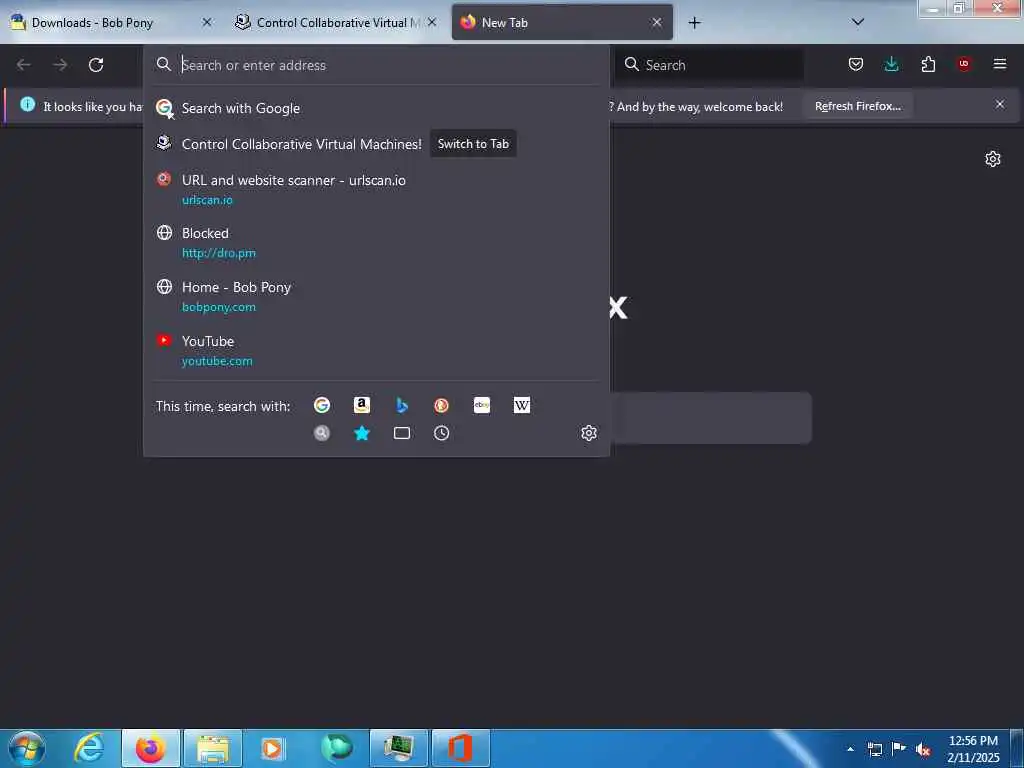The image size is (1024, 768).
Task: Select the Tabs search shortcut icon
Action: coord(402,433)
